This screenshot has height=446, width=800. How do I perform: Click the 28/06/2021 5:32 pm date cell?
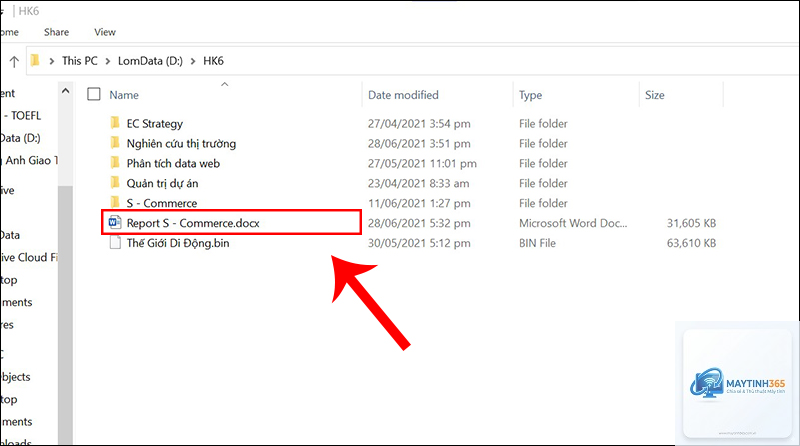pos(419,223)
